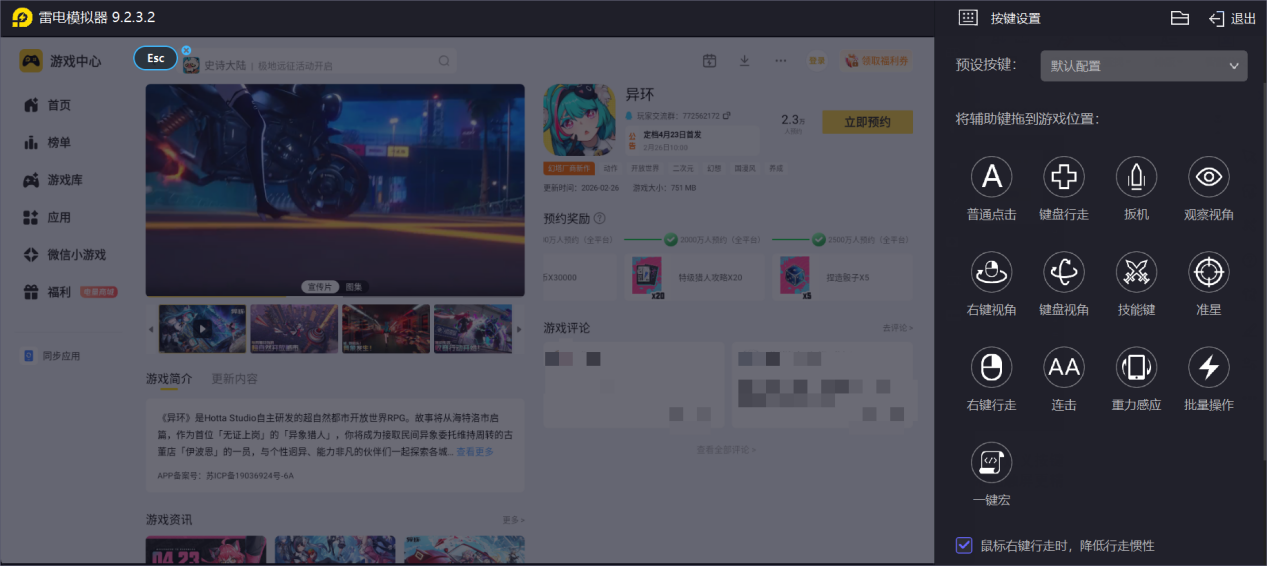Click the search magnifier icon
Image resolution: width=1267 pixels, height=566 pixels.
click(x=444, y=62)
